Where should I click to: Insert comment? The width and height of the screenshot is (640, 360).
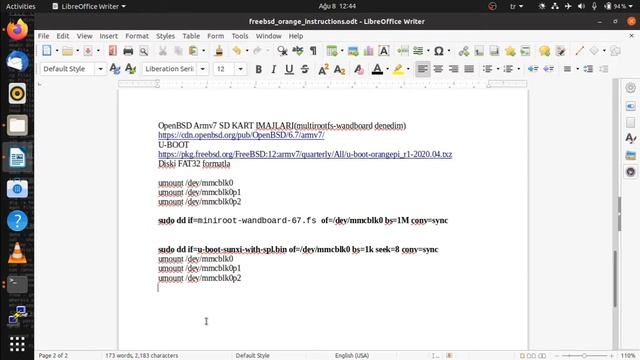544,51
